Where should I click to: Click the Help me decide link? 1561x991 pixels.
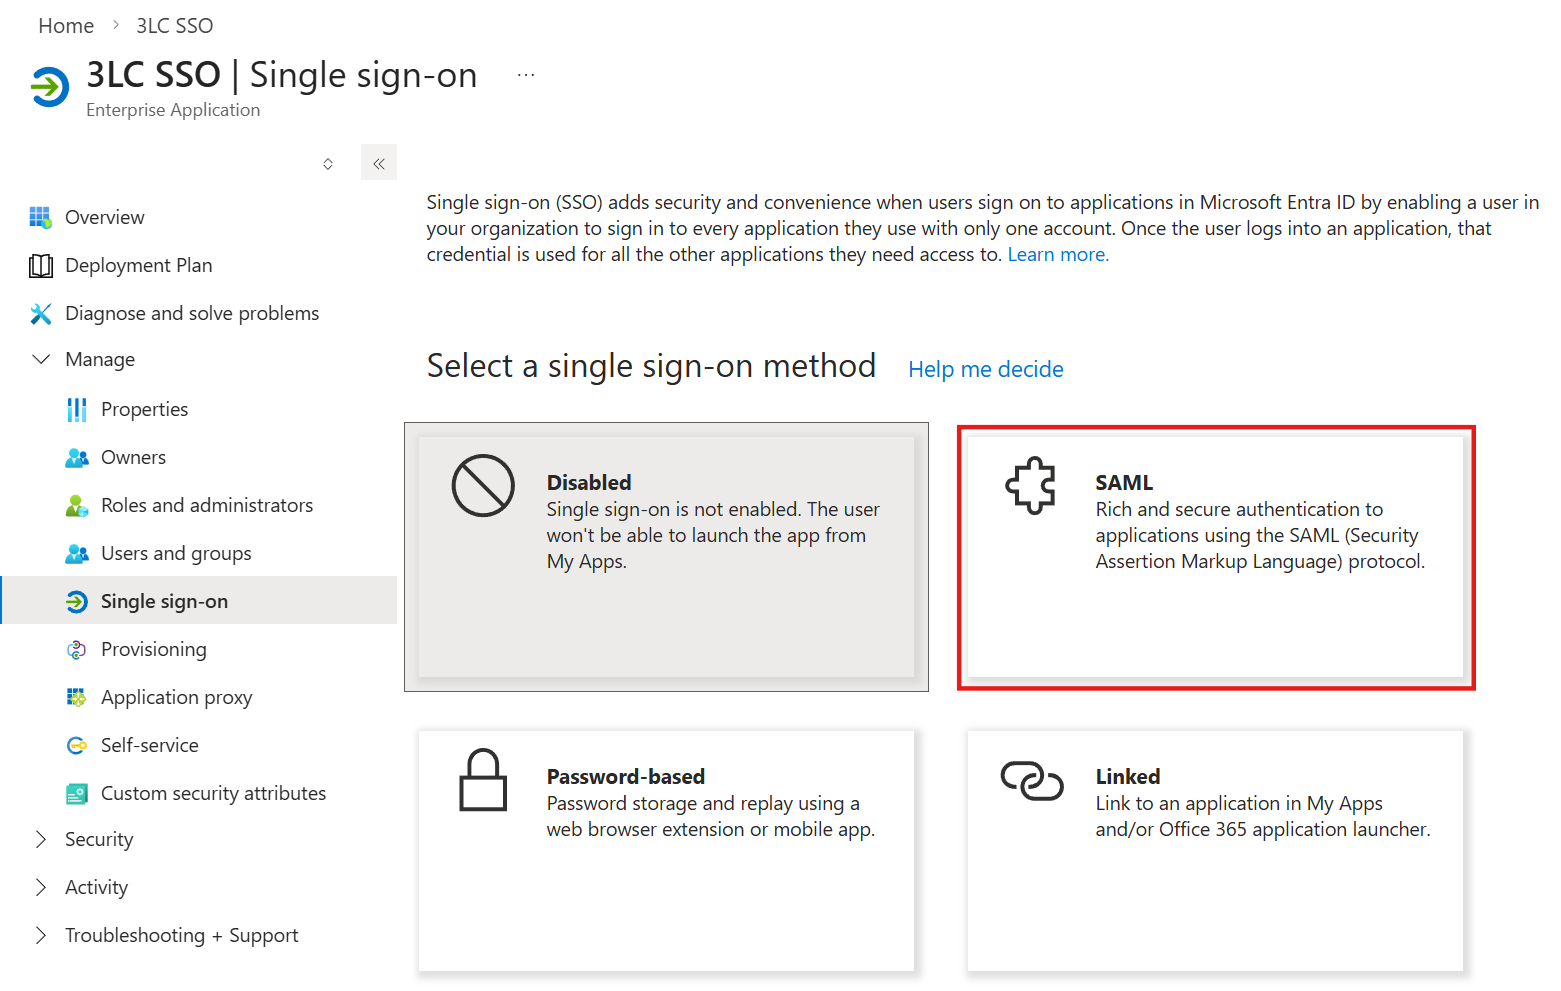986,369
